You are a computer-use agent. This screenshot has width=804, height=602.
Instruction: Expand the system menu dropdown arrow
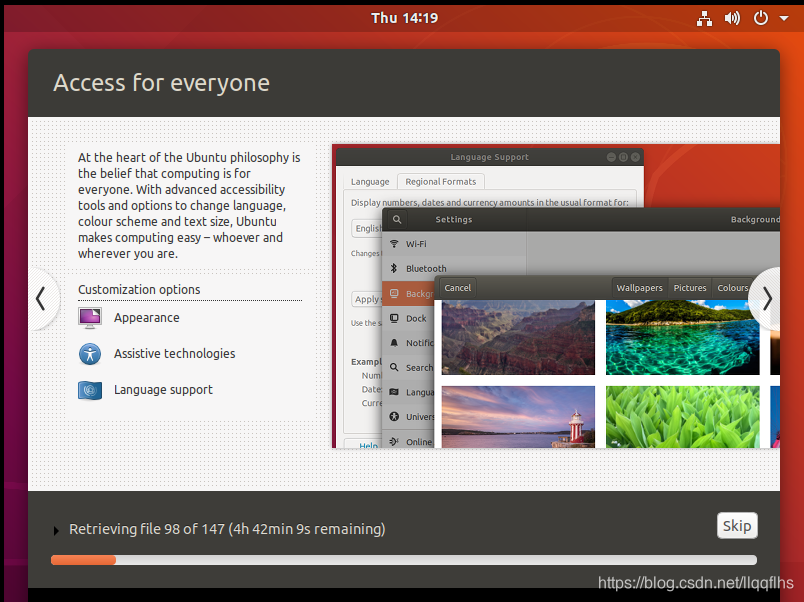(x=783, y=18)
